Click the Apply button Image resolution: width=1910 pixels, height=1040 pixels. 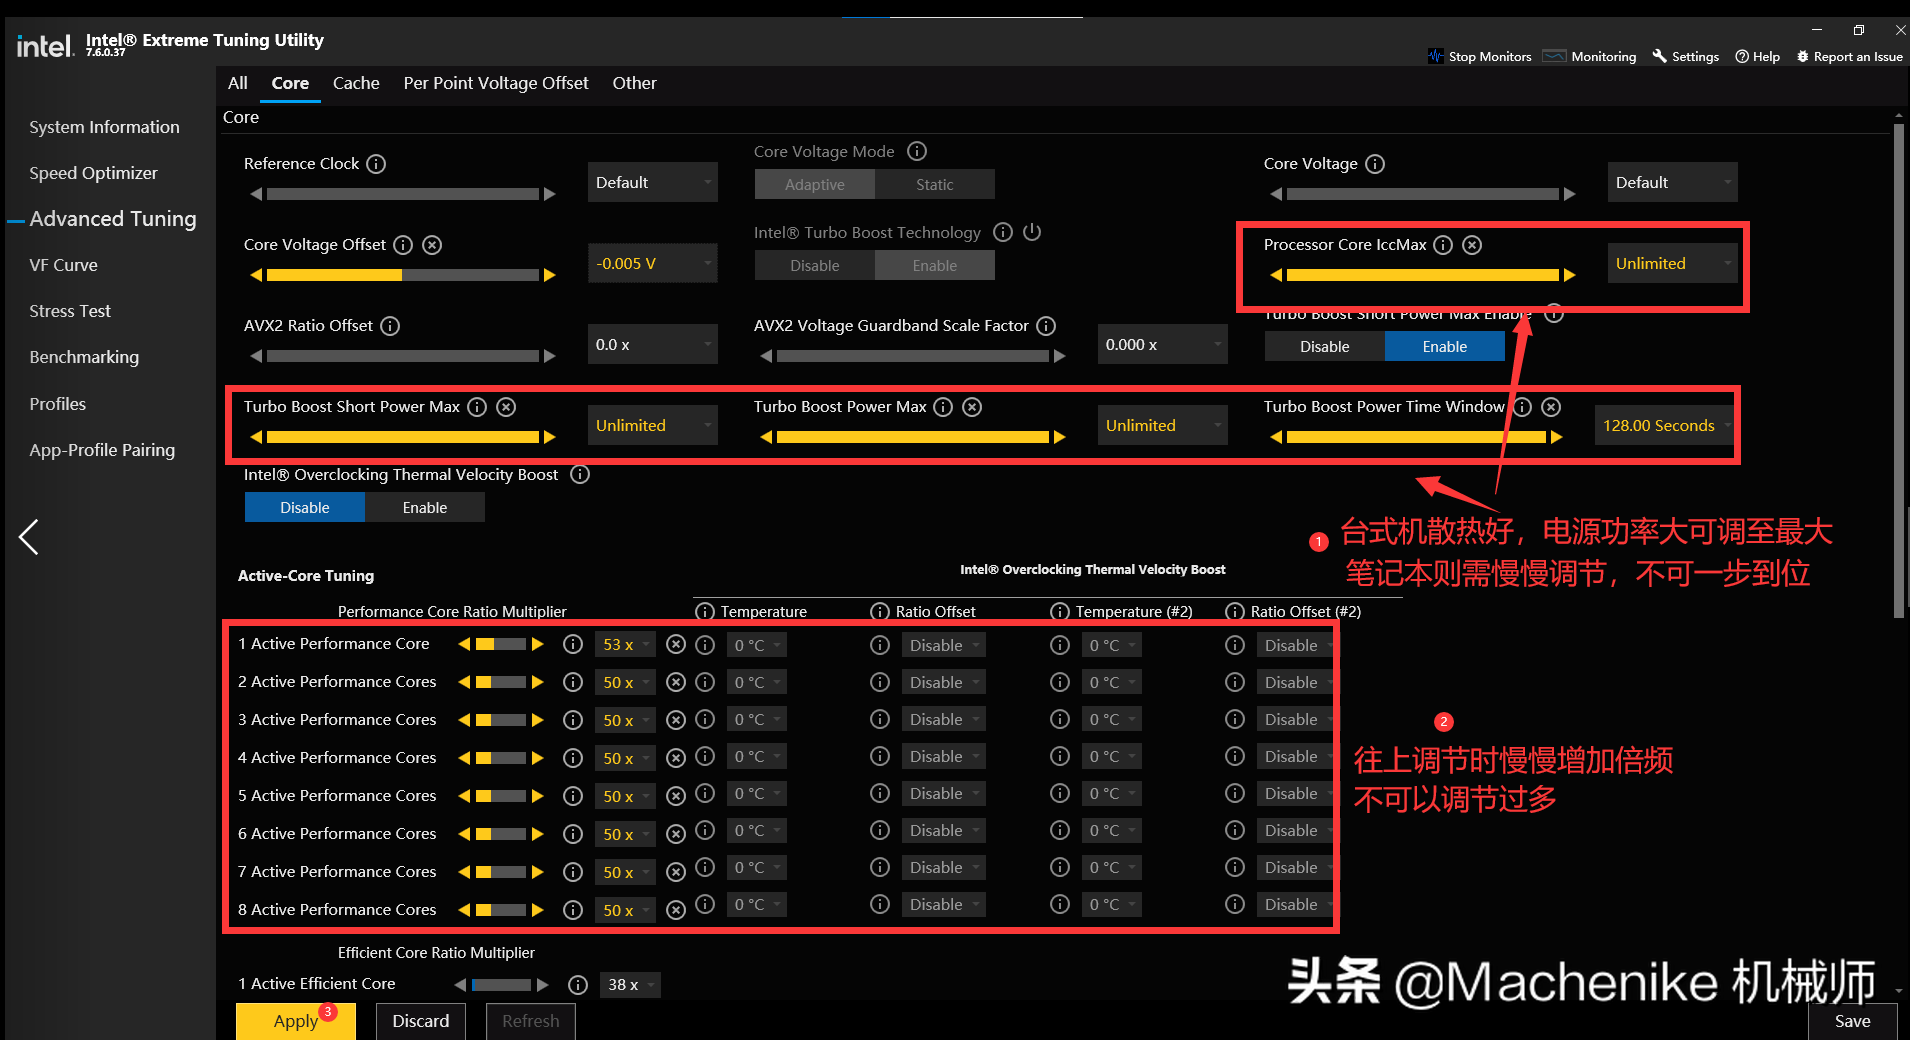tap(295, 1021)
